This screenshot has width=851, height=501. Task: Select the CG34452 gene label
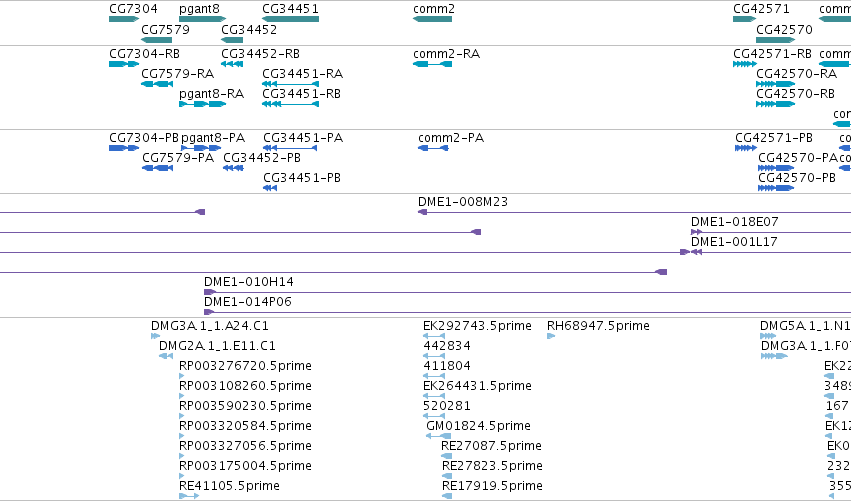[249, 29]
